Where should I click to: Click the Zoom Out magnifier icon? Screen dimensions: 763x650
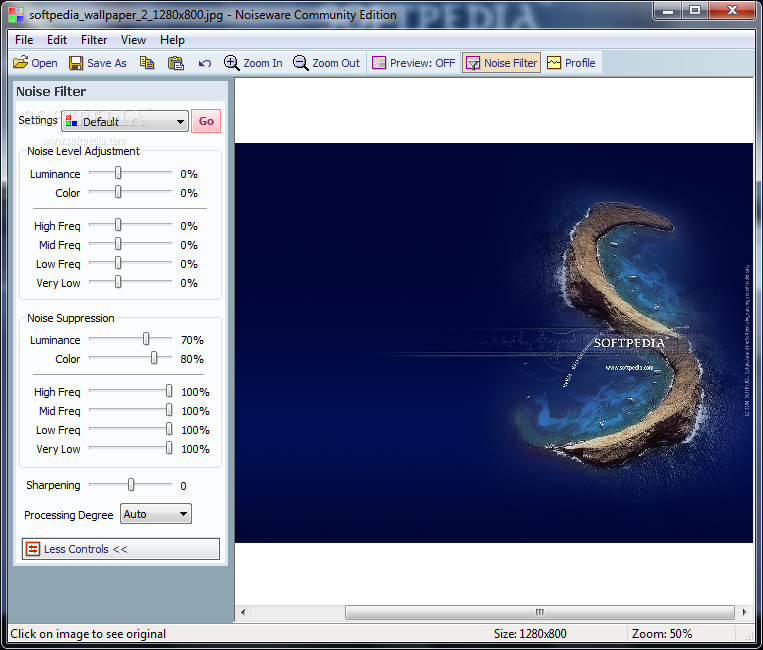(300, 63)
